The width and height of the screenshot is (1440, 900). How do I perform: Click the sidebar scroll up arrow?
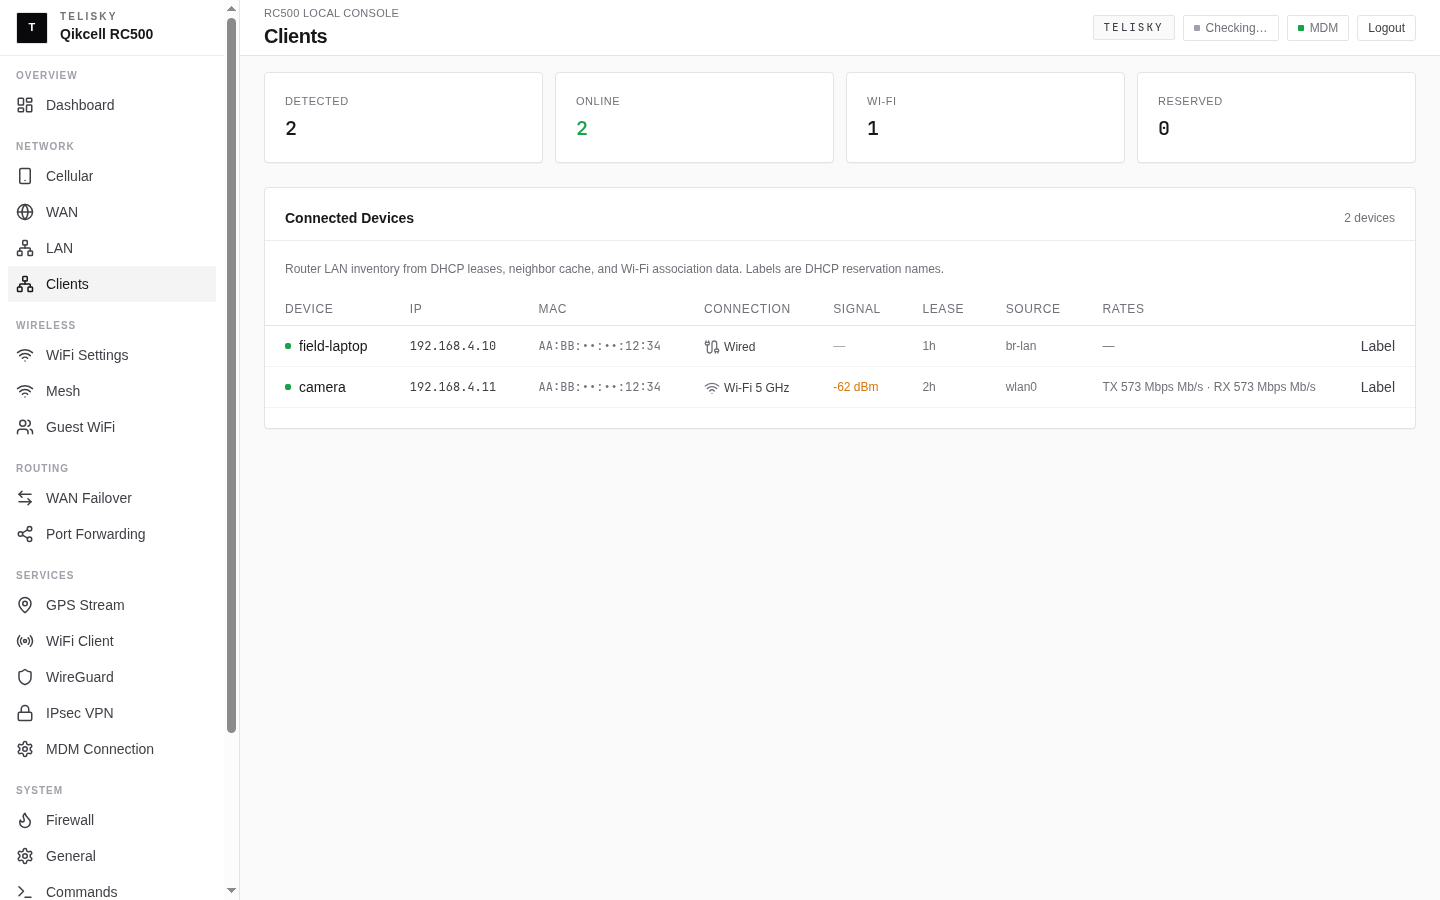pyautogui.click(x=231, y=8)
